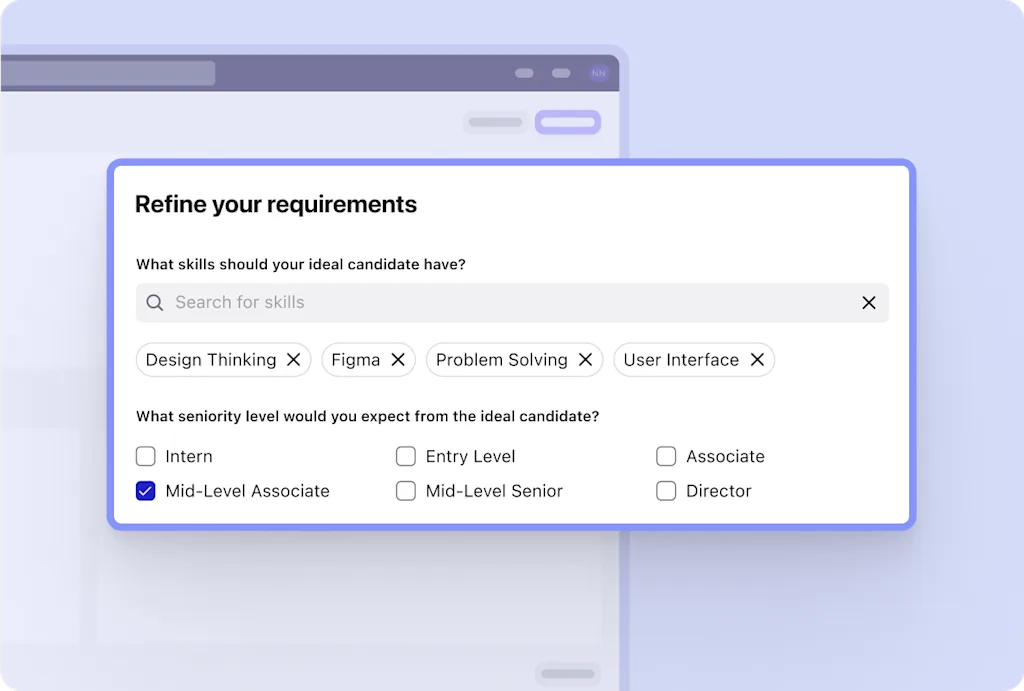Enable the Director checkbox

666,491
